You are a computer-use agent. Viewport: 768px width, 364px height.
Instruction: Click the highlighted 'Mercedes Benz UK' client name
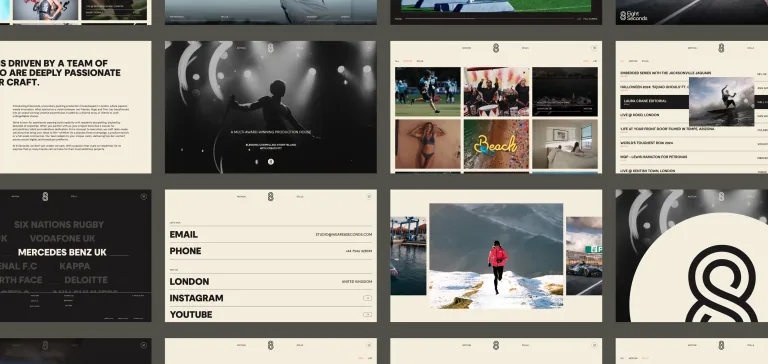pos(62,252)
